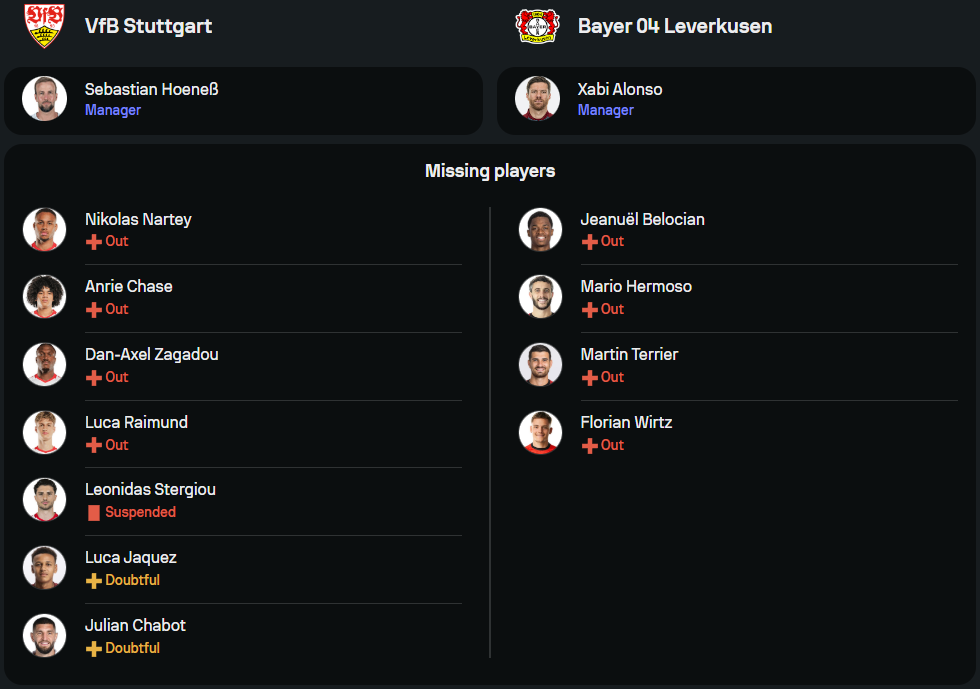The height and width of the screenshot is (689, 980).
Task: Click the Xabi Alonso name link
Action: click(x=619, y=89)
